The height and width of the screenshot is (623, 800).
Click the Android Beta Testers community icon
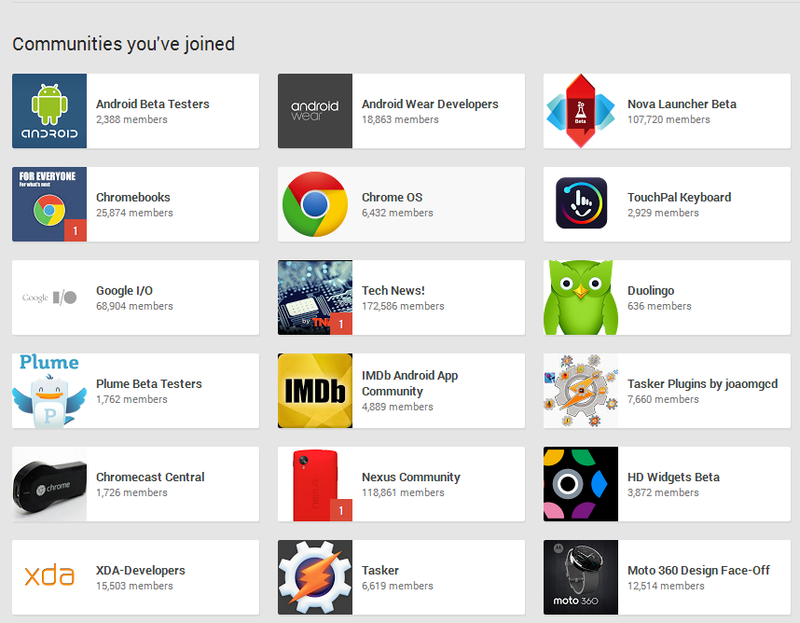(48, 111)
